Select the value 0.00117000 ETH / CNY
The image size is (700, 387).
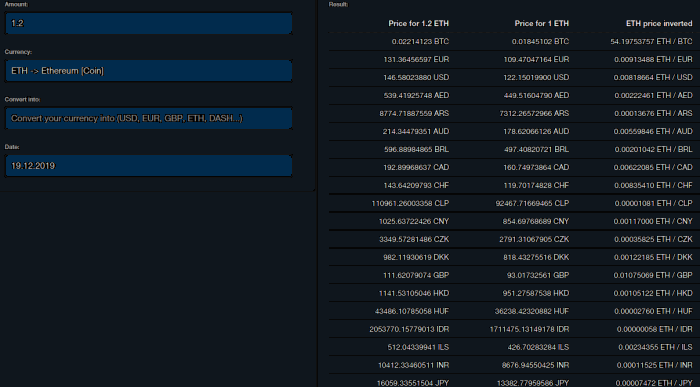pos(653,221)
